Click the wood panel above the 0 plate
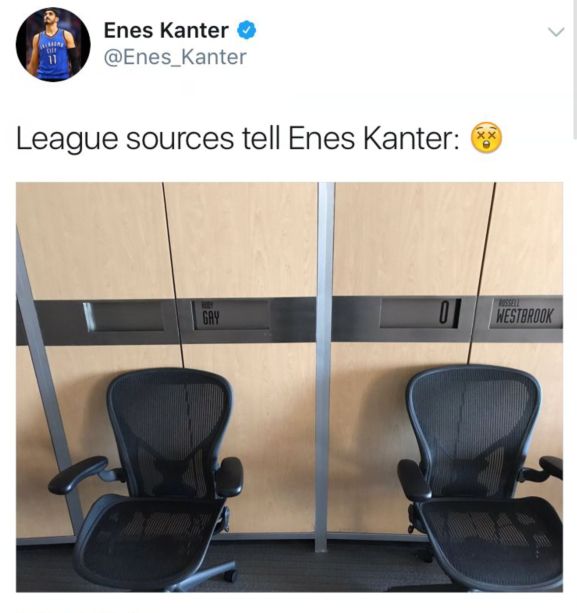The height and width of the screenshot is (613, 577). 410,239
